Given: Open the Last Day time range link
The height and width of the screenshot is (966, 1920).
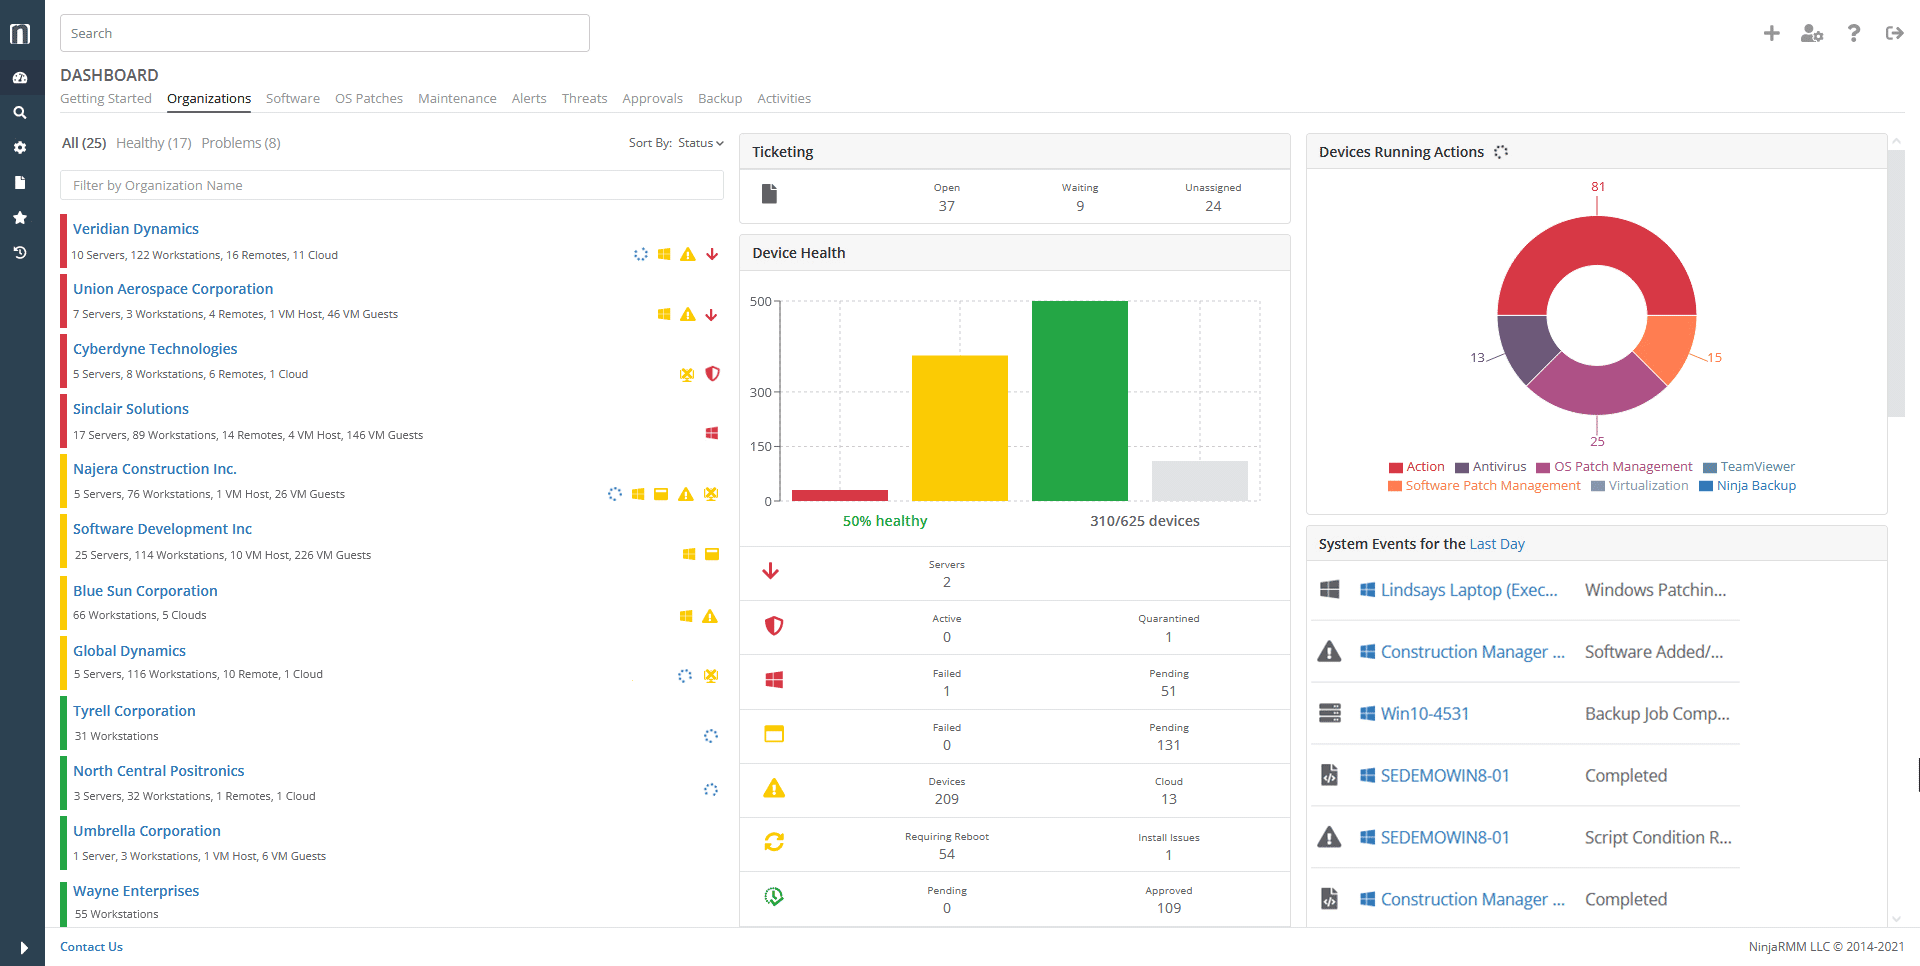Looking at the screenshot, I should point(1497,544).
